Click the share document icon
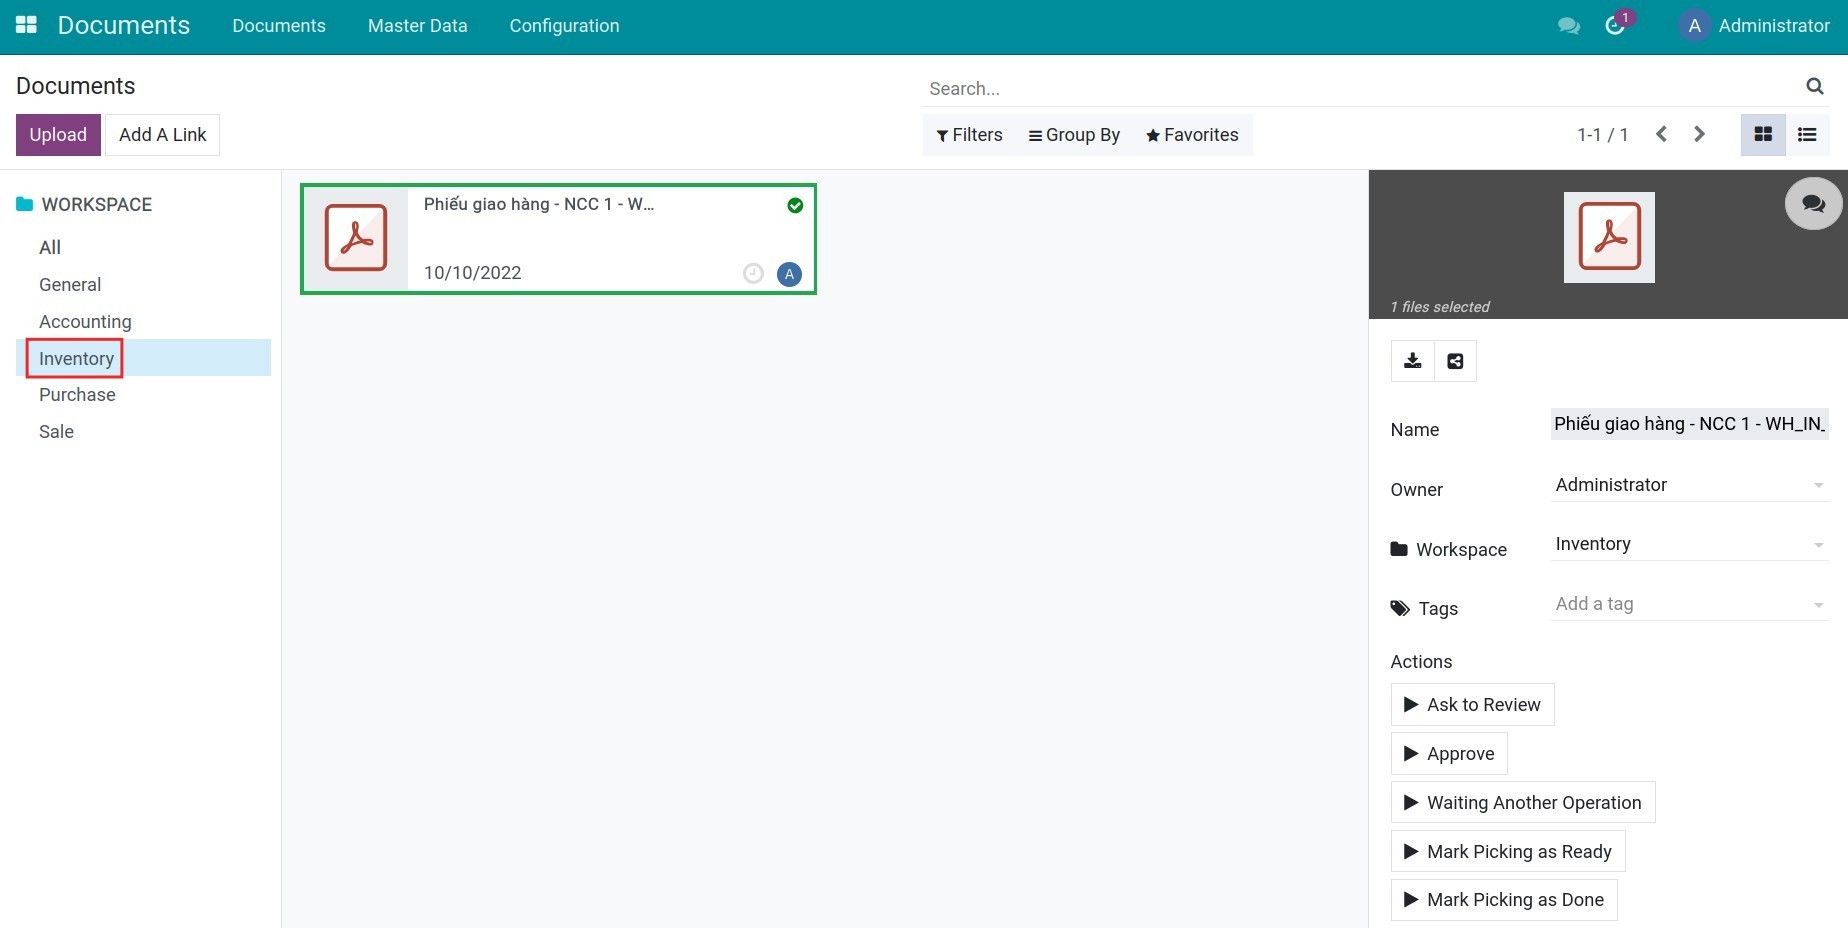Screen dimensions: 1848x928 [1455, 361]
